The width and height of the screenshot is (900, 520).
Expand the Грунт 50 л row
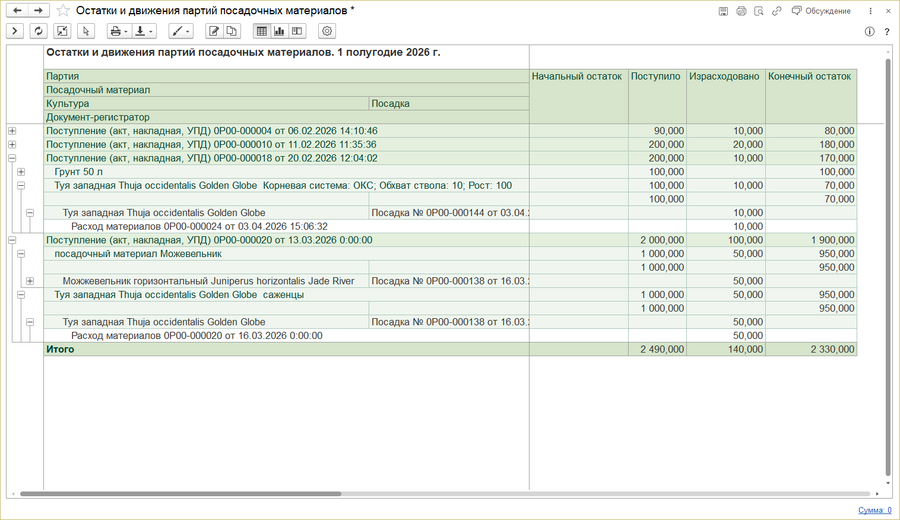click(x=21, y=172)
